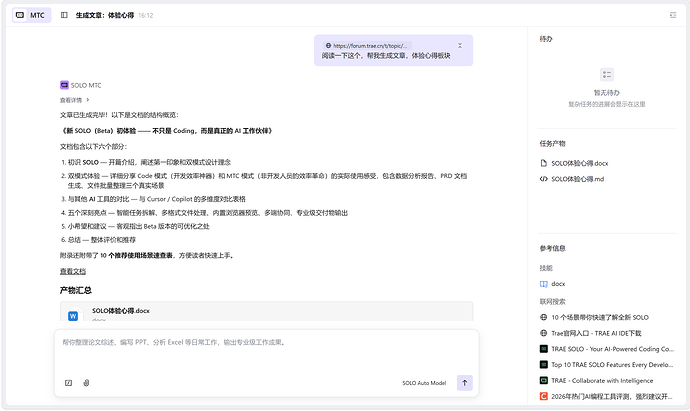The width and height of the screenshot is (690, 411).
Task: Click the 16:12 timestamp
Action: pyautogui.click(x=146, y=15)
